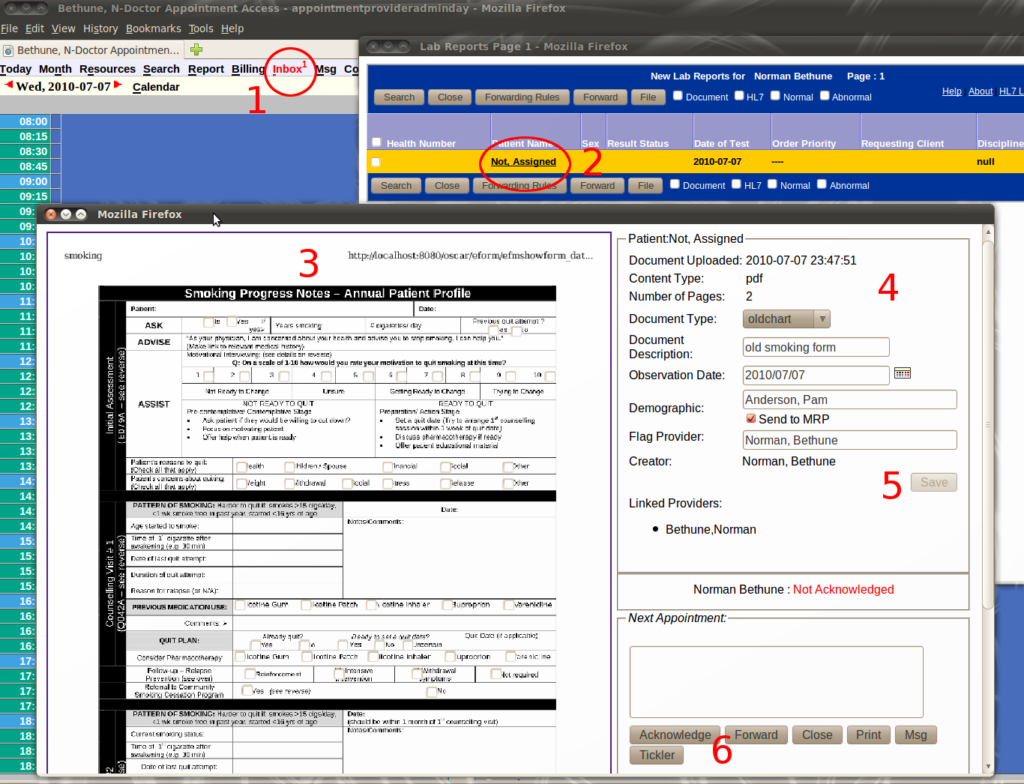Viewport: 1024px width, 784px height.
Task: Check the upper Normal filter checkbox in Lab Reports
Action: point(775,95)
